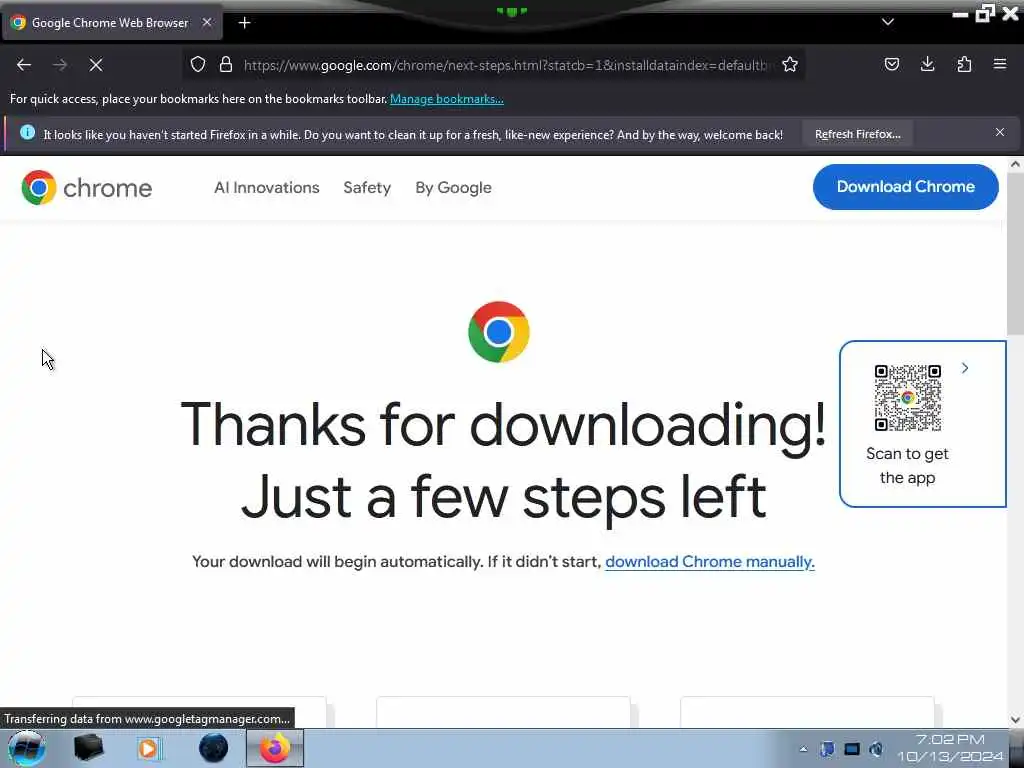Open the tracking protection shield icon
This screenshot has width=1024, height=768.
point(198,64)
